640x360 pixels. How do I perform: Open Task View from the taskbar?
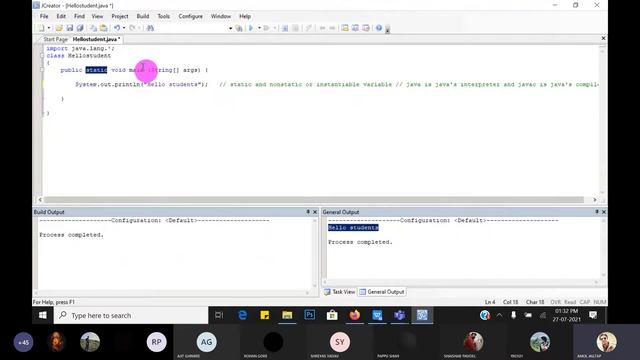pos(219,315)
